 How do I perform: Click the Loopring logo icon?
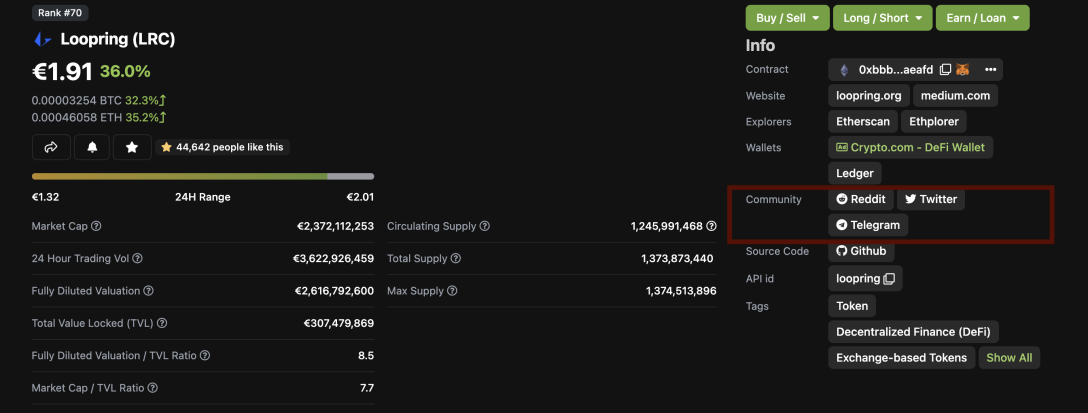[x=42, y=40]
